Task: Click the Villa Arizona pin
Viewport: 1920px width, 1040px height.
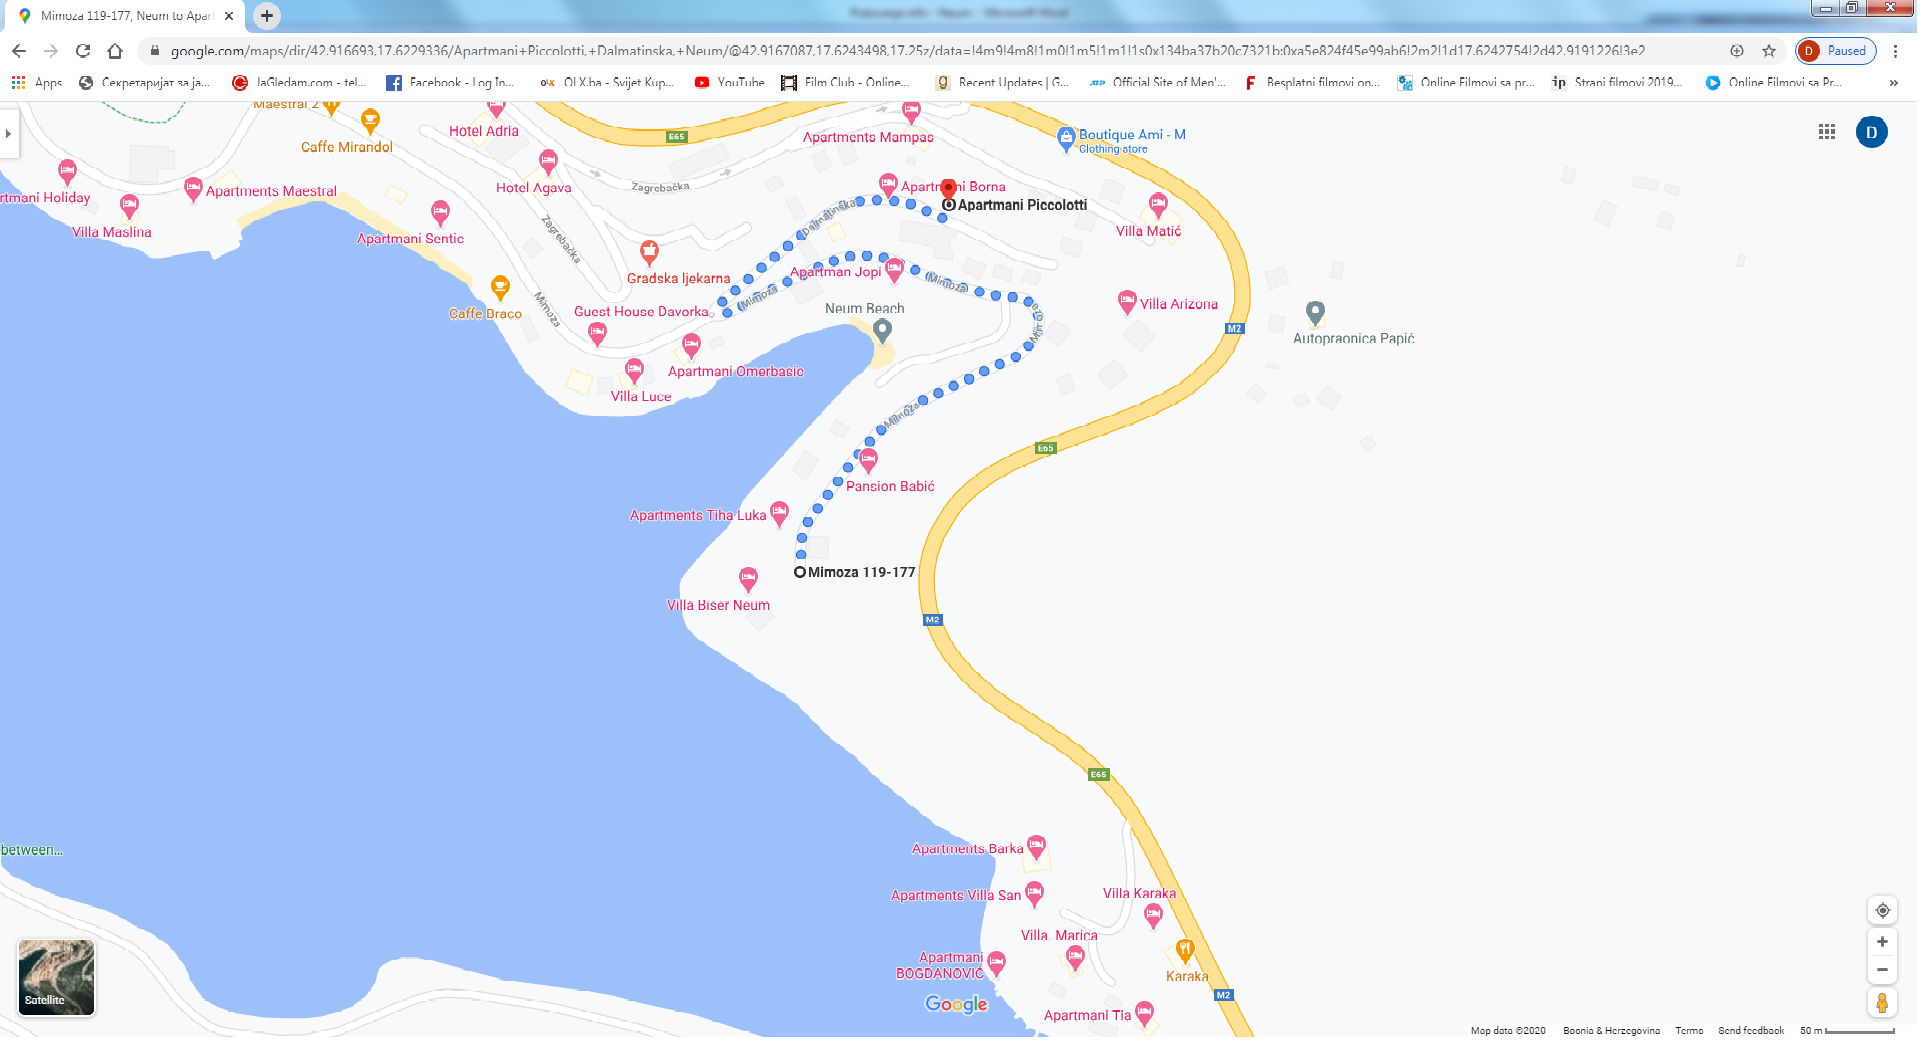Action: point(1127,302)
